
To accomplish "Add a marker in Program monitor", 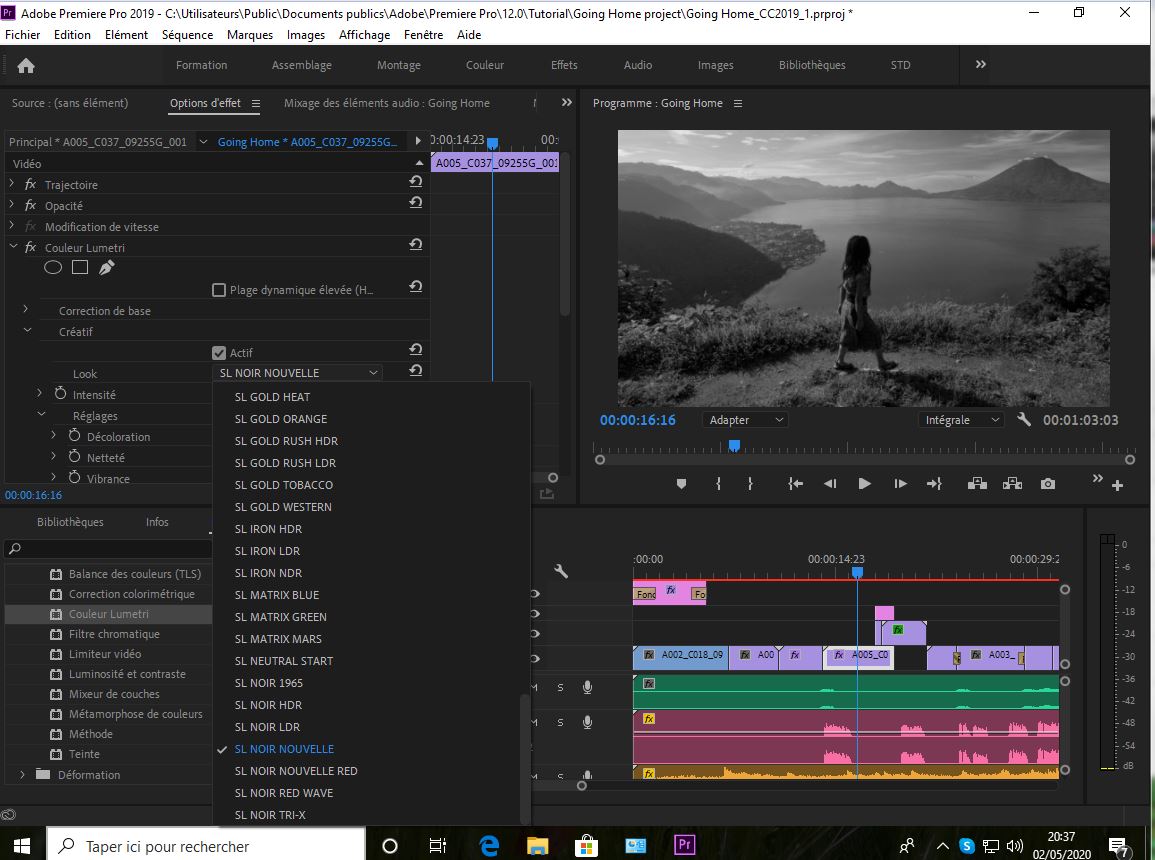I will 681,484.
